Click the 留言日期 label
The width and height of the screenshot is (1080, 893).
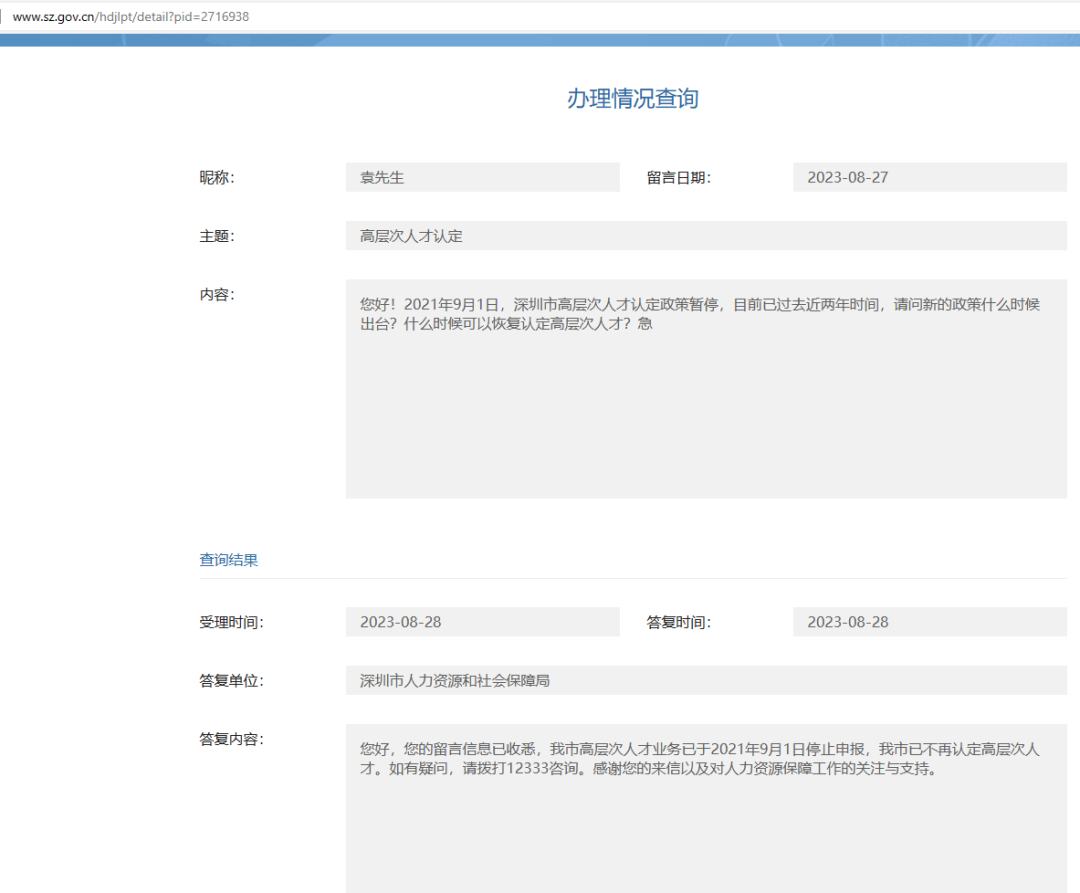pos(678,178)
